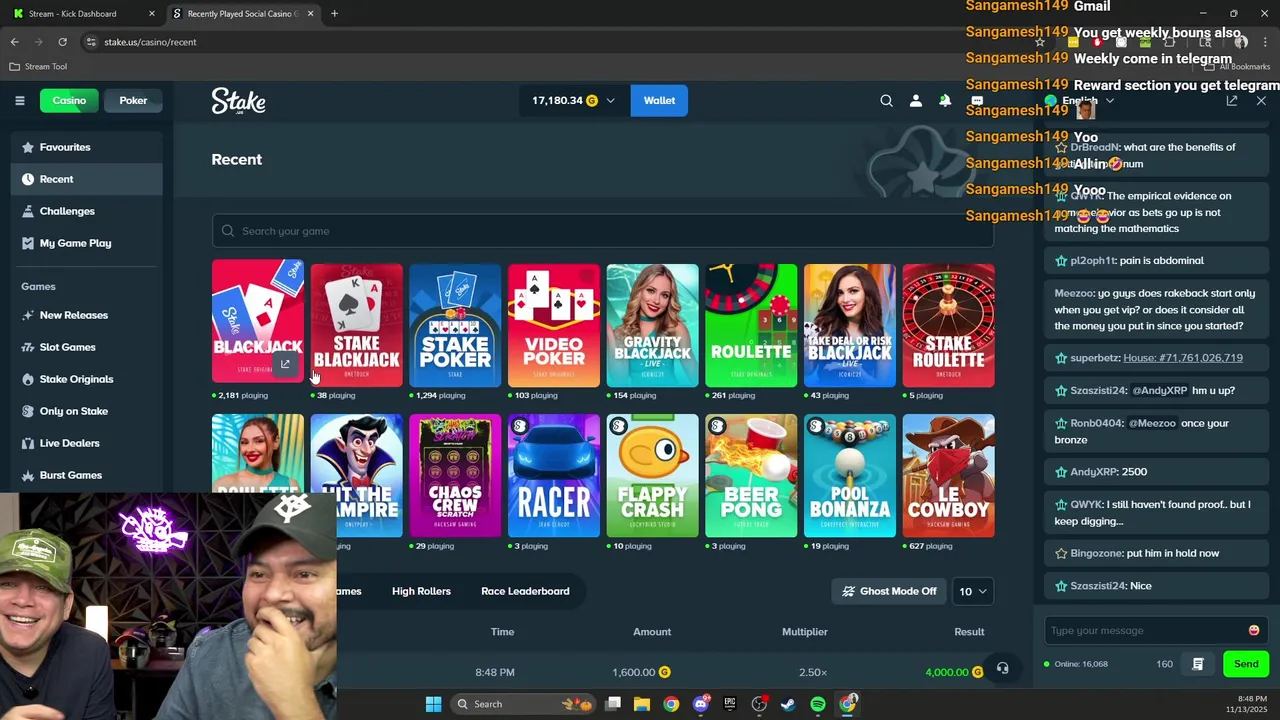Viewport: 1280px width, 720px height.
Task: Open Discord from the taskbar
Action: [x=700, y=704]
